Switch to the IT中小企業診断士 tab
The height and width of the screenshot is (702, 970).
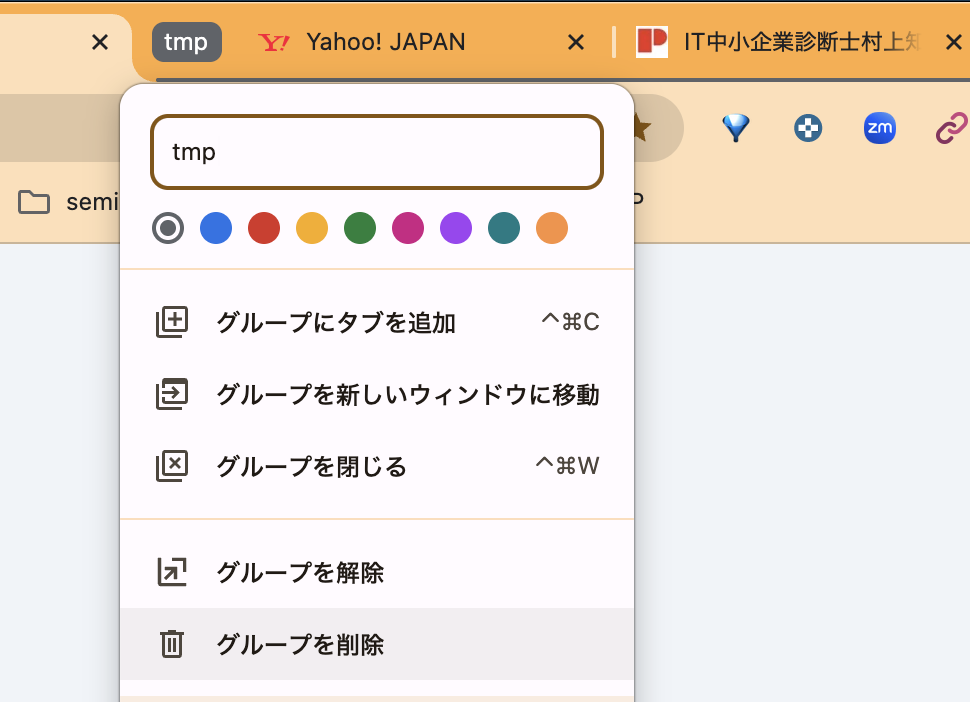[790, 42]
